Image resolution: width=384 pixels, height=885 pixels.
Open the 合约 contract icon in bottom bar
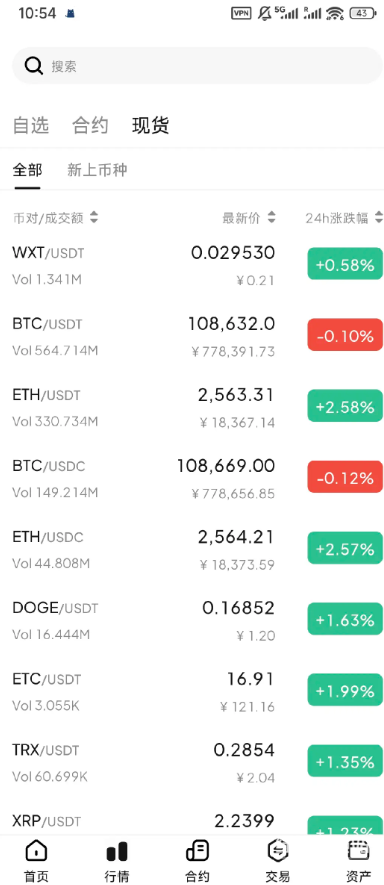tap(198, 850)
